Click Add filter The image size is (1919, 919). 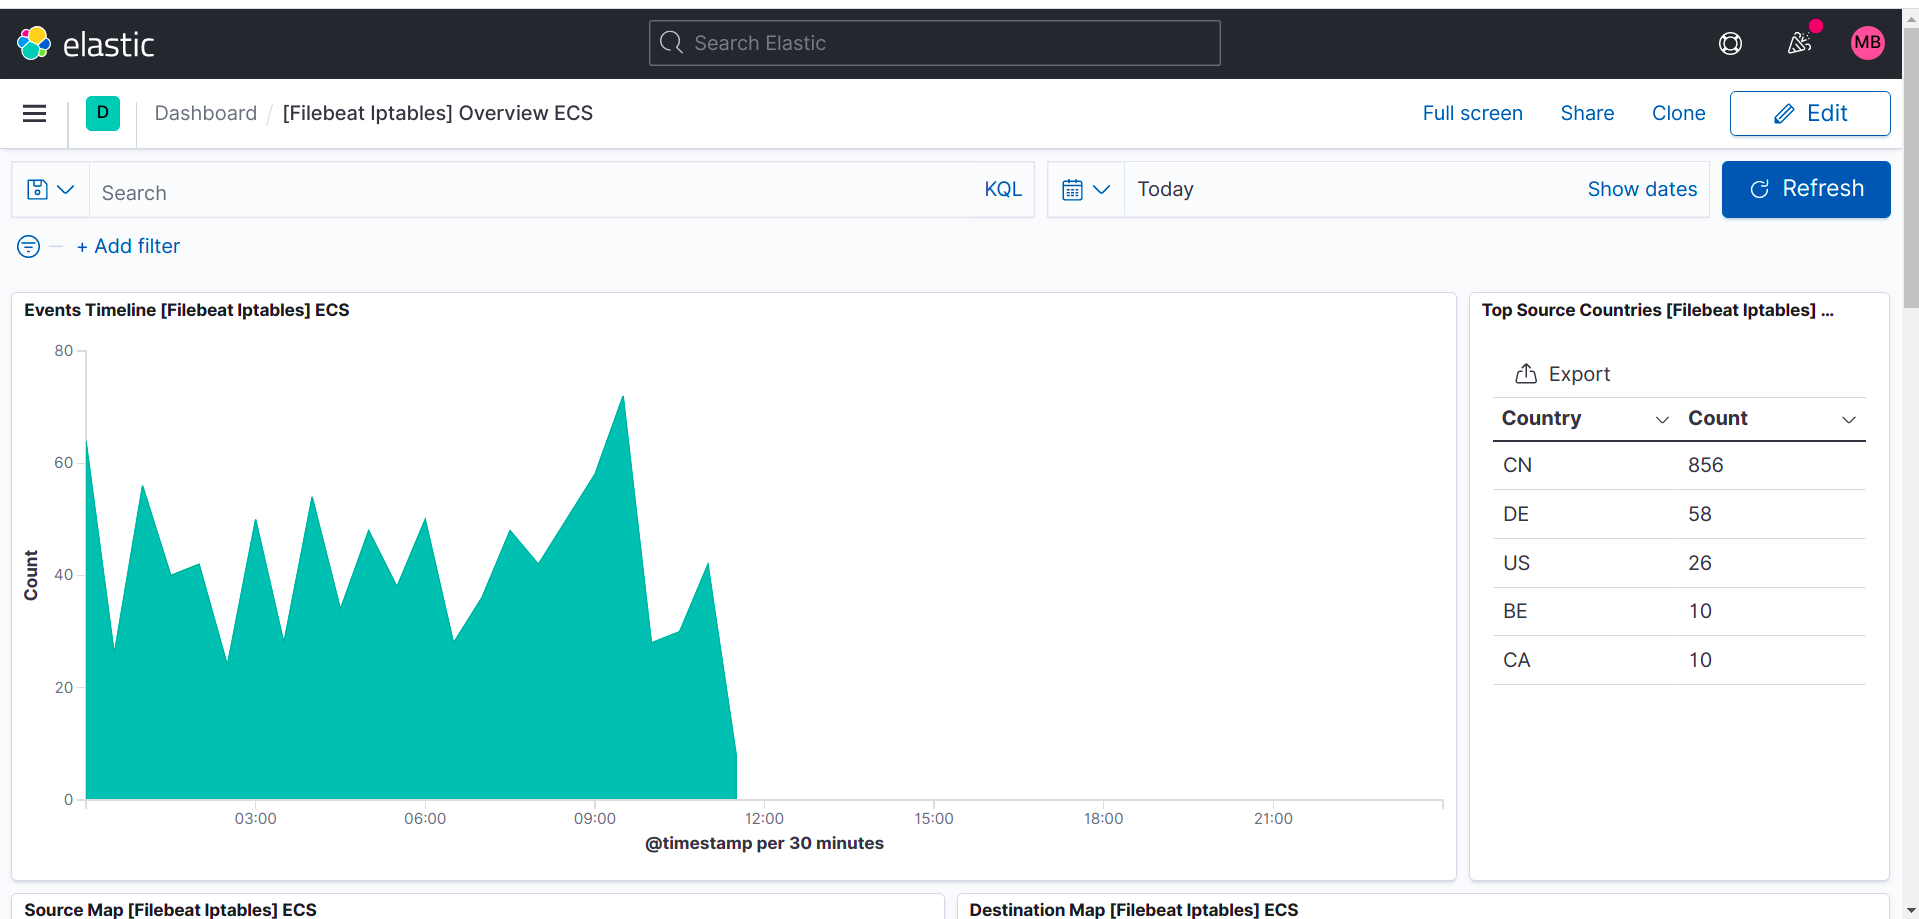128,246
